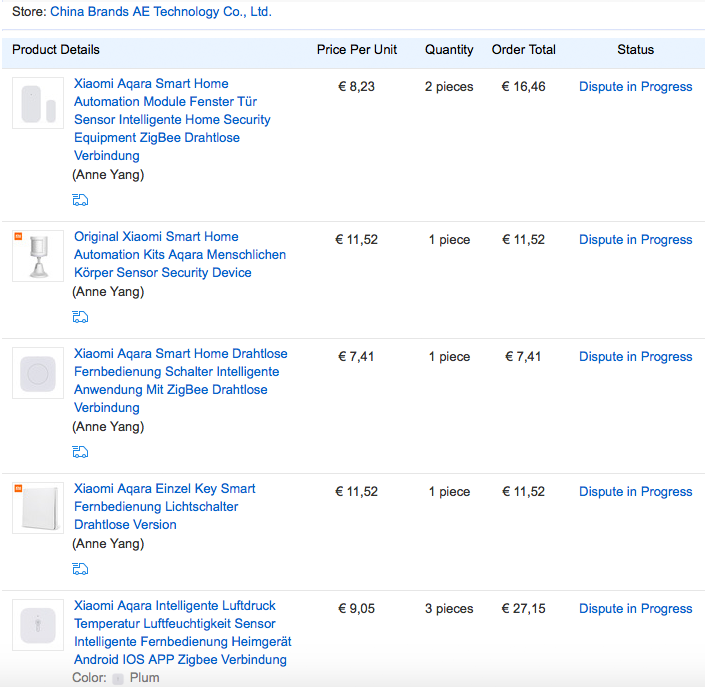
Task: Click the round wireless switch thumbnail
Action: [x=38, y=374]
